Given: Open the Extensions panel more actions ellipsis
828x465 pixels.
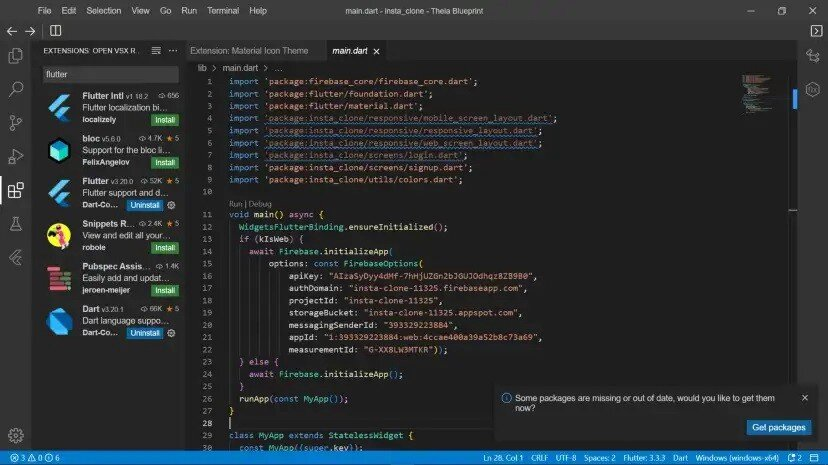Looking at the screenshot, I should 174,50.
